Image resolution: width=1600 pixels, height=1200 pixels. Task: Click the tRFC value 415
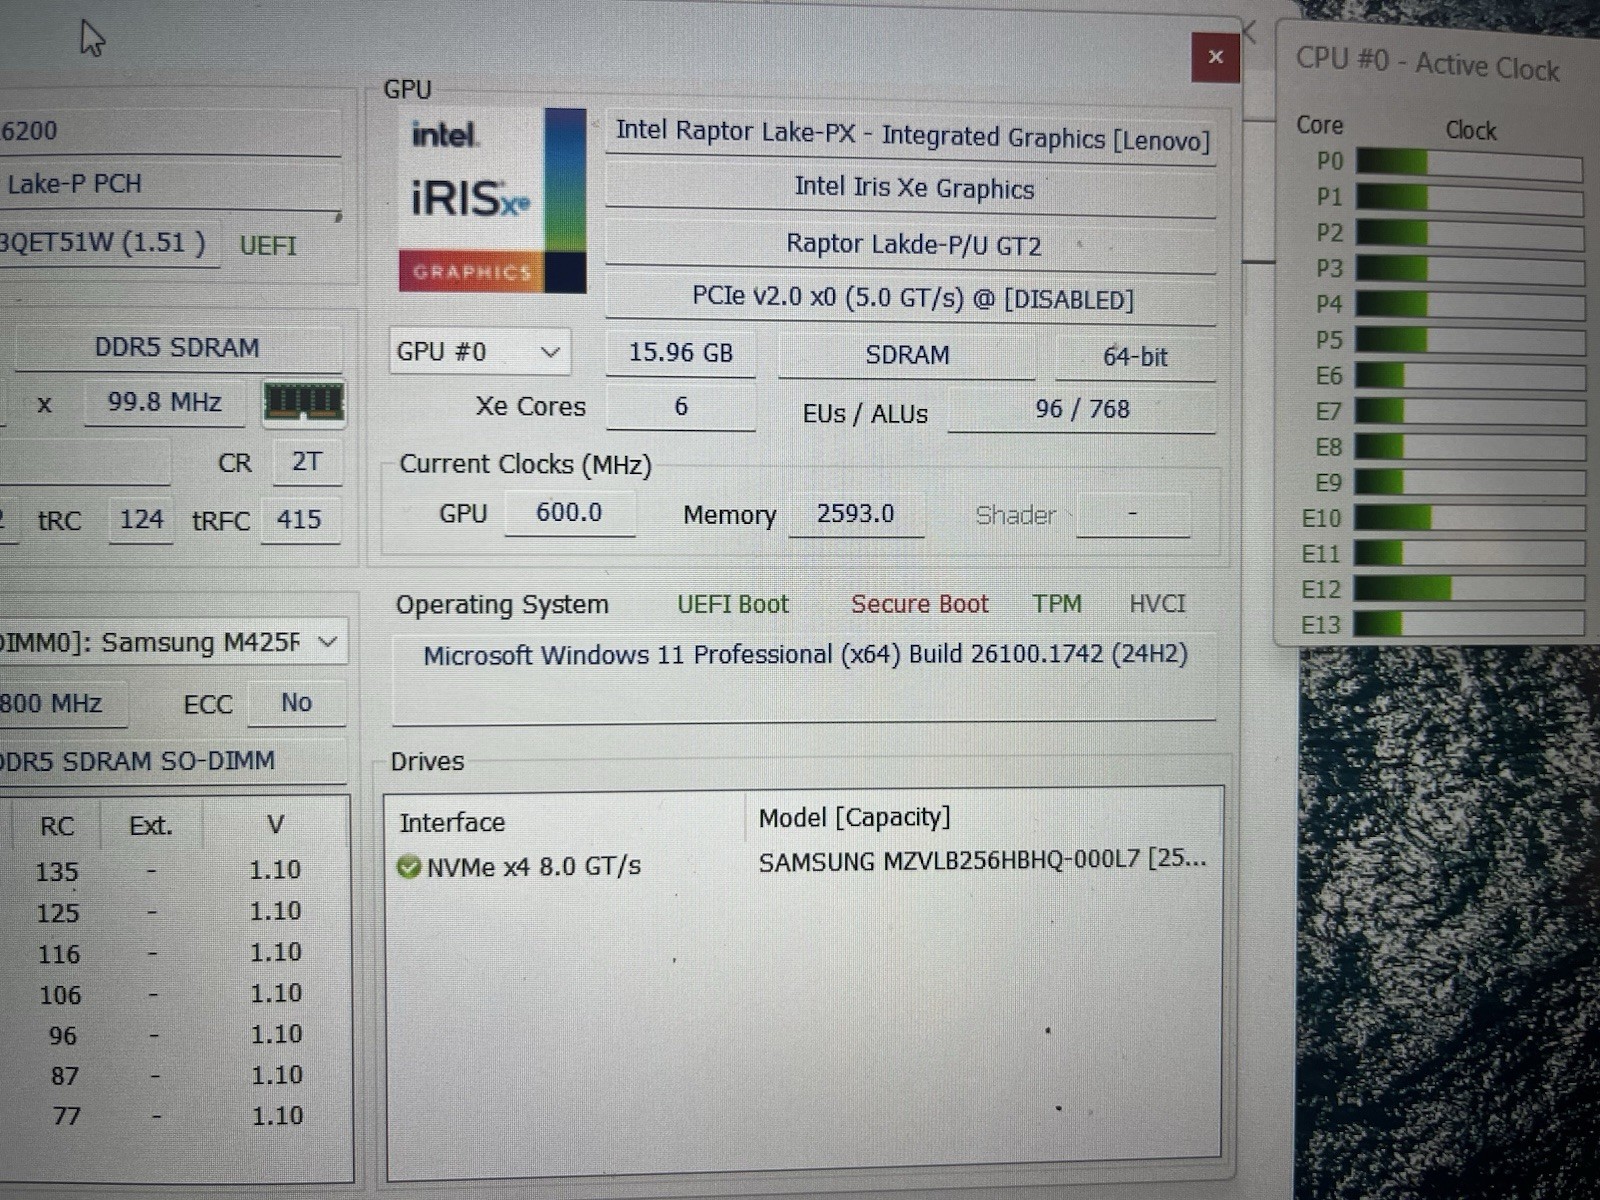pyautogui.click(x=300, y=520)
